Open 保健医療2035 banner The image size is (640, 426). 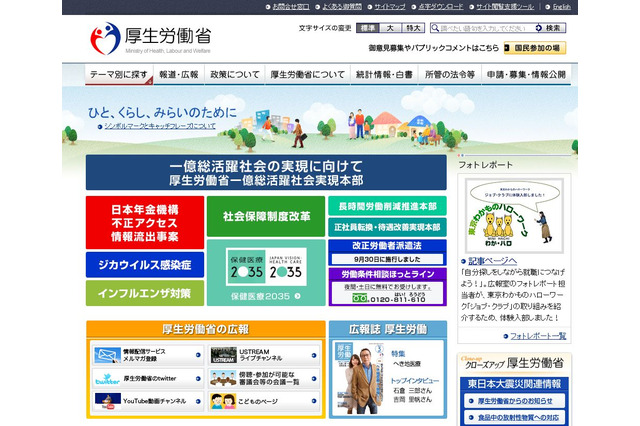coord(266,273)
